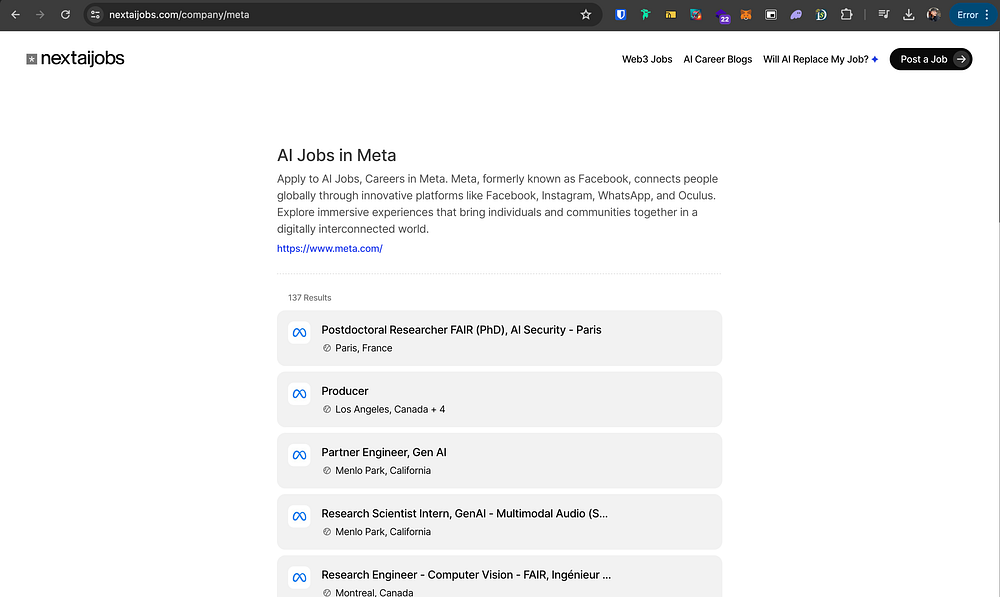Select the Partner Engineer, Gen AI listing
This screenshot has height=597, width=1000.
point(385,453)
